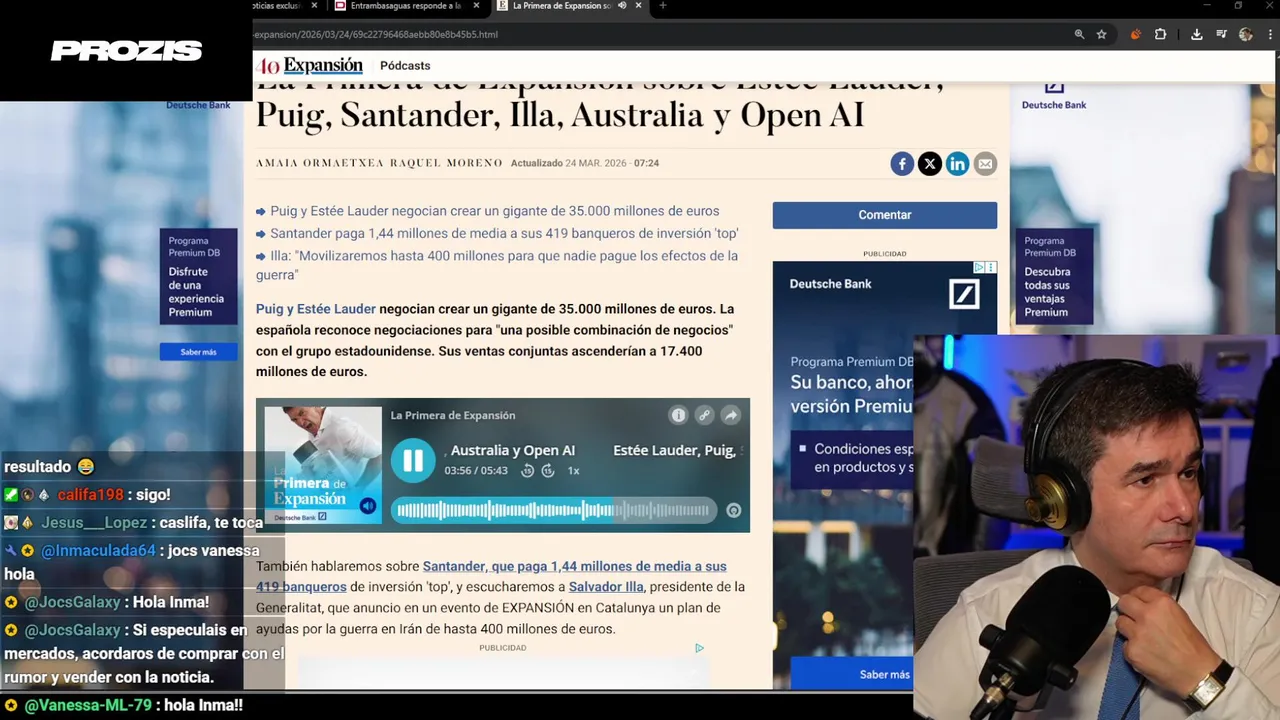Click Programa Premium DB box on left banner
Image resolution: width=1280 pixels, height=720 pixels.
pos(198,277)
